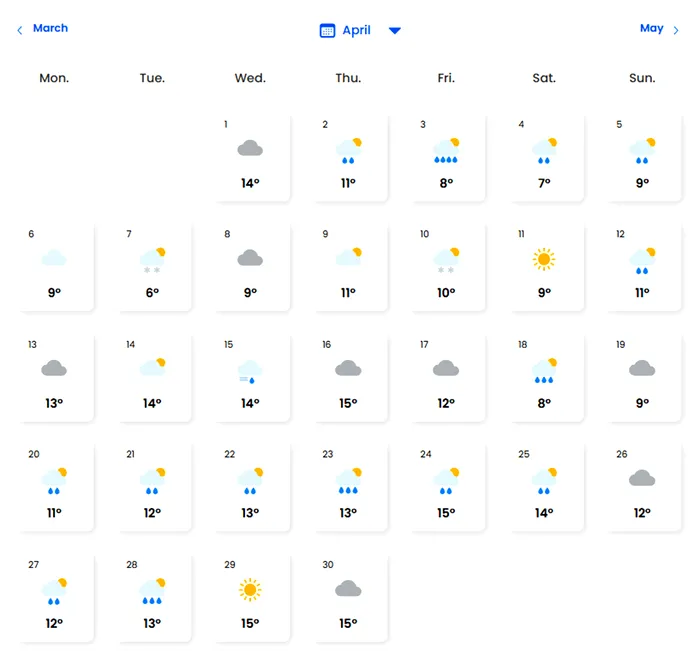Open April 30 forecast card
This screenshot has height=651, width=700.
348,597
